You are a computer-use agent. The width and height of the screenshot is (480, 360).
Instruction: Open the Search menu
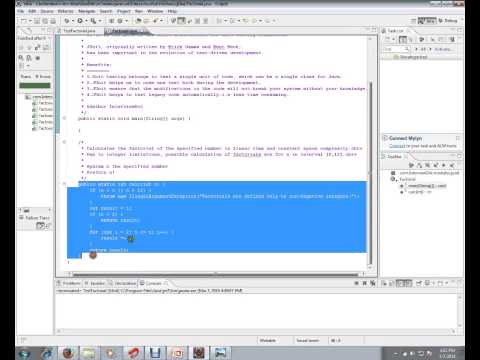(x=106, y=11)
